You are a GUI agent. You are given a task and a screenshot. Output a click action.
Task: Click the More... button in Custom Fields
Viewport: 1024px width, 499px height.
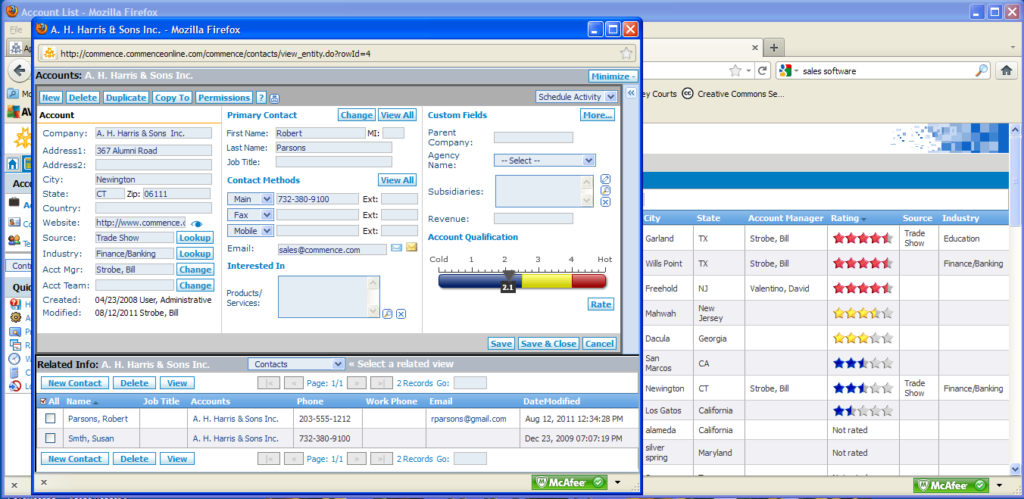(x=598, y=116)
